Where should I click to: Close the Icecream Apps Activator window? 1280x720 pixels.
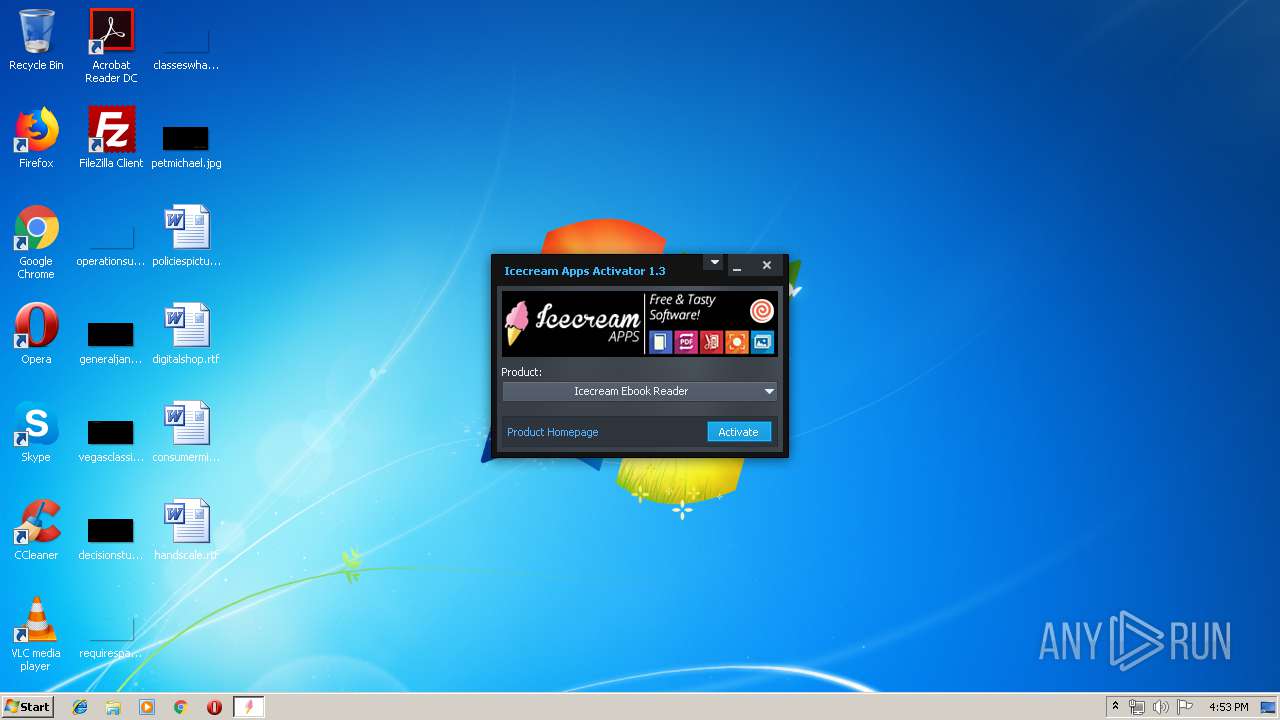point(767,265)
